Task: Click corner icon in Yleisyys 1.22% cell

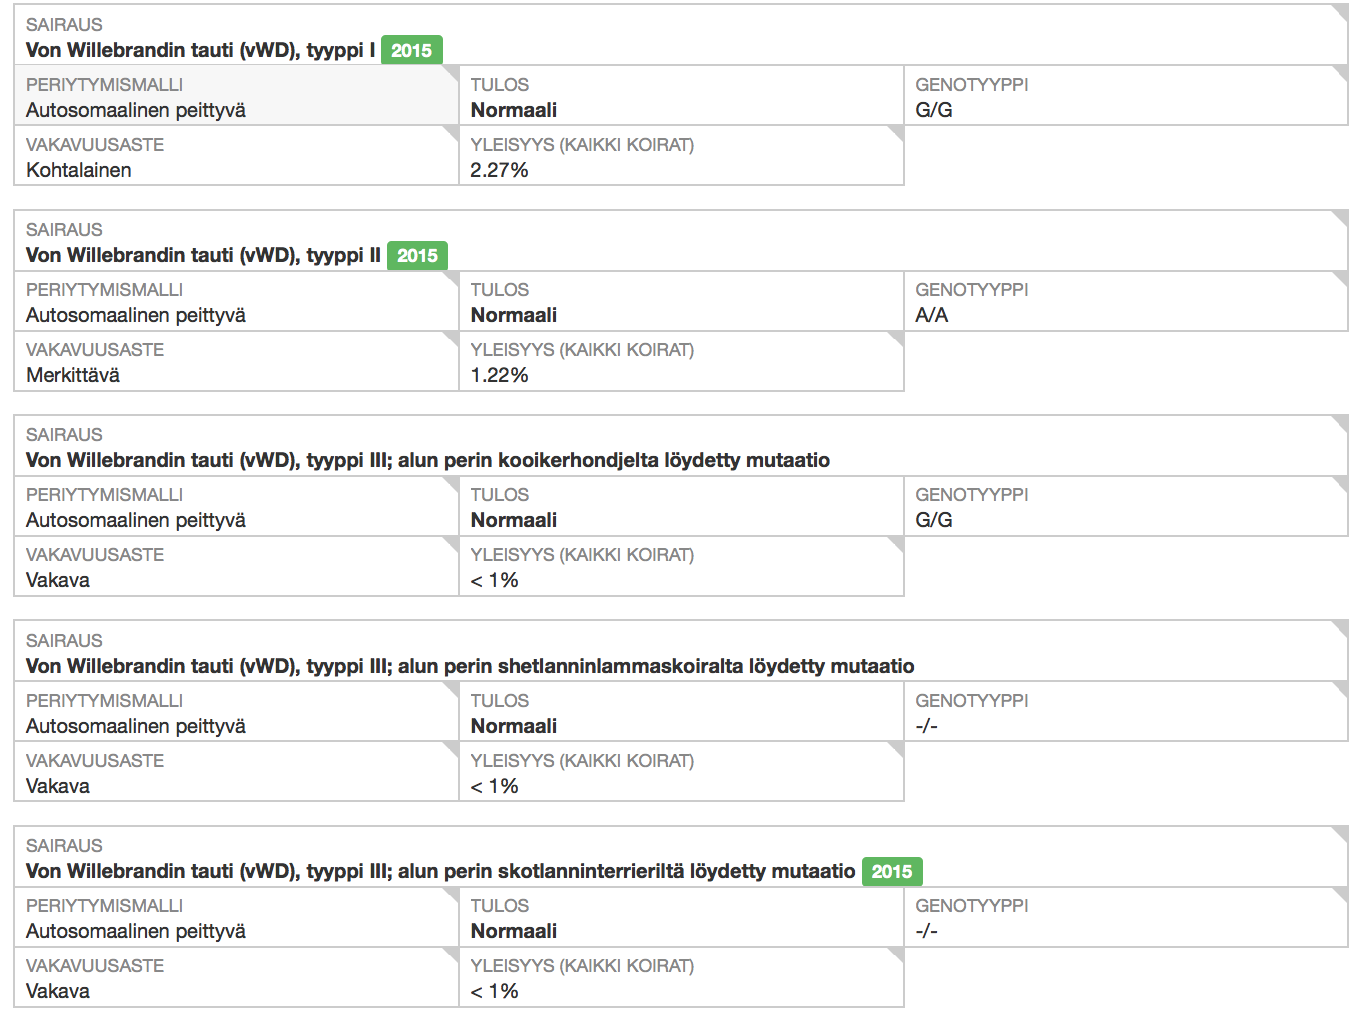Action: pos(896,338)
